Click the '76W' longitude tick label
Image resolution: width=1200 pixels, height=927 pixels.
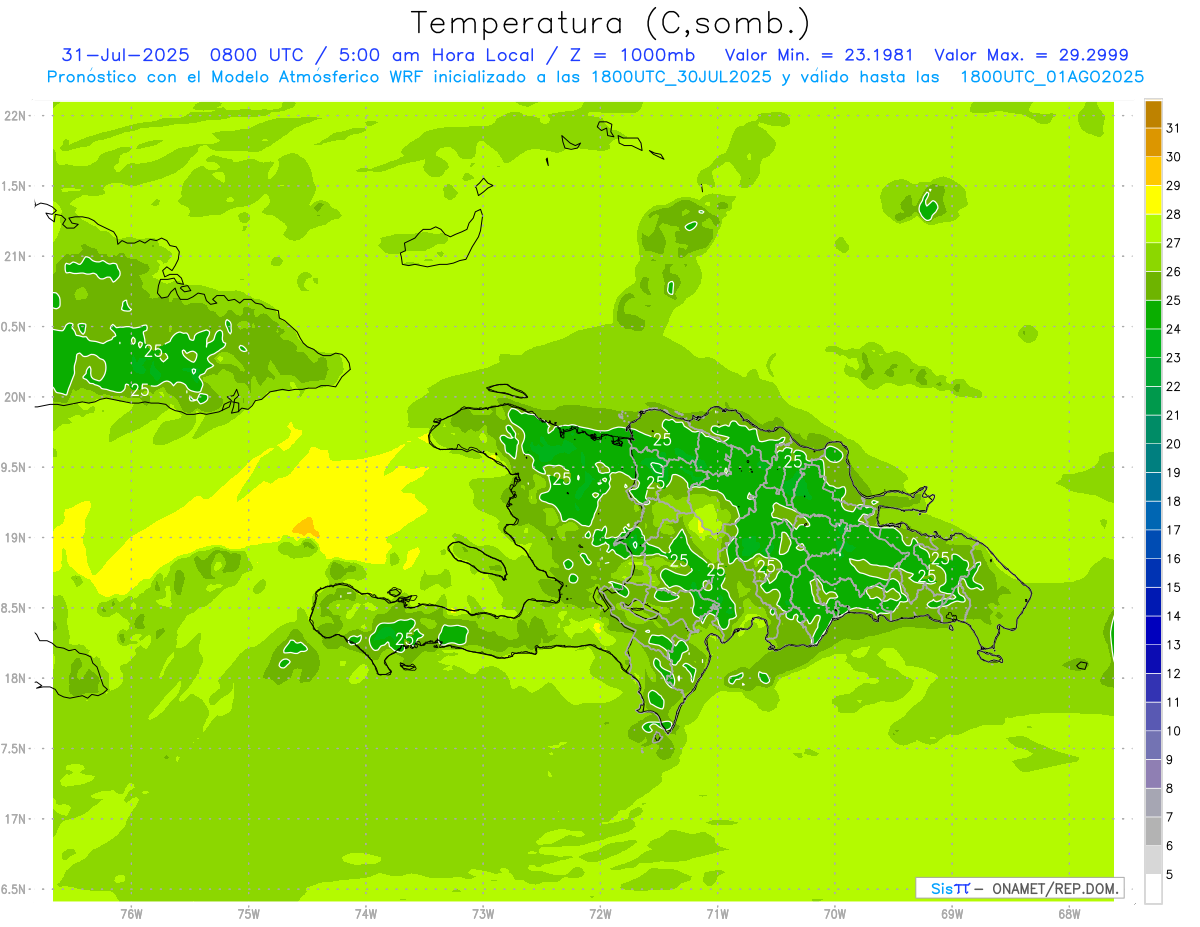(131, 913)
